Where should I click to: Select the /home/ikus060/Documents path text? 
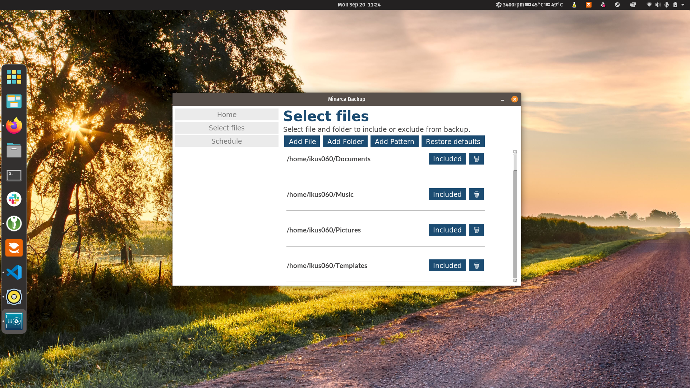tap(328, 159)
